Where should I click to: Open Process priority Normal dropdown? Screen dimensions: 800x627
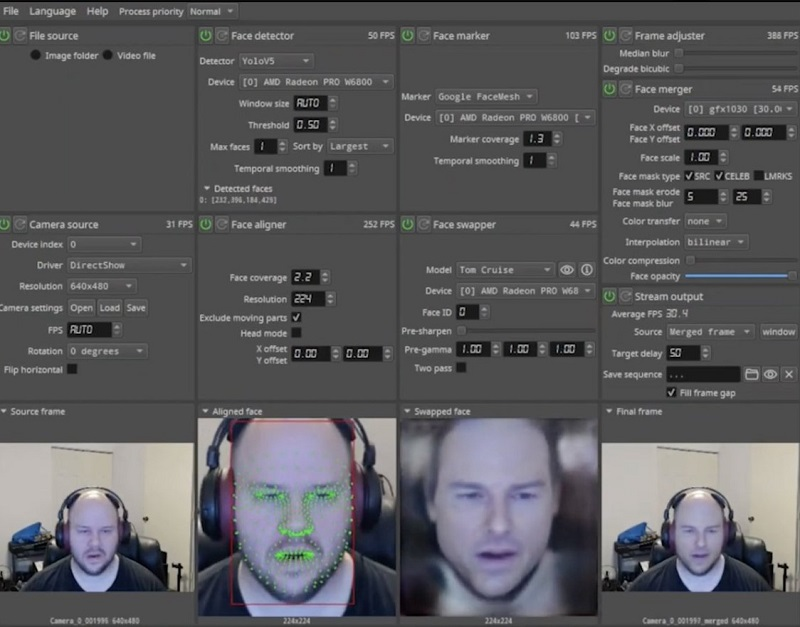211,11
